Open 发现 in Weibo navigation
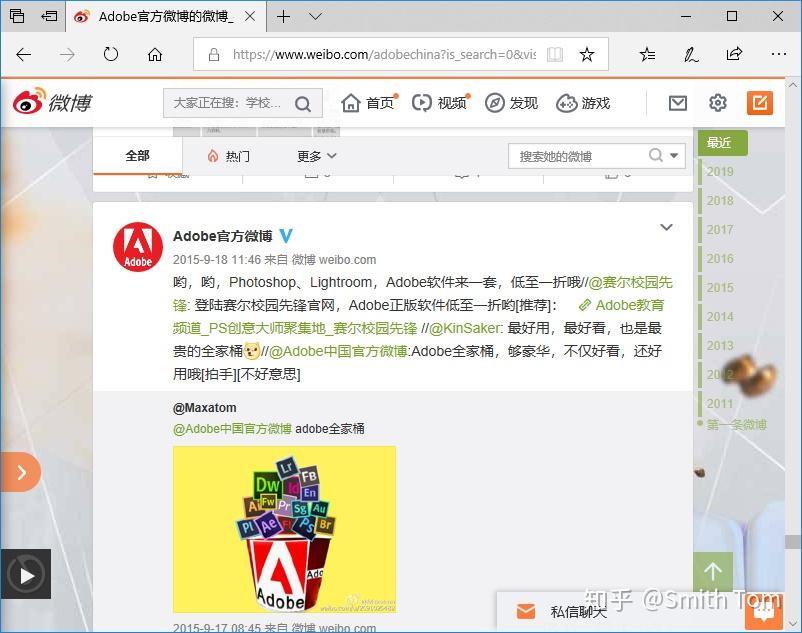This screenshot has width=802, height=633. pyautogui.click(x=511, y=103)
